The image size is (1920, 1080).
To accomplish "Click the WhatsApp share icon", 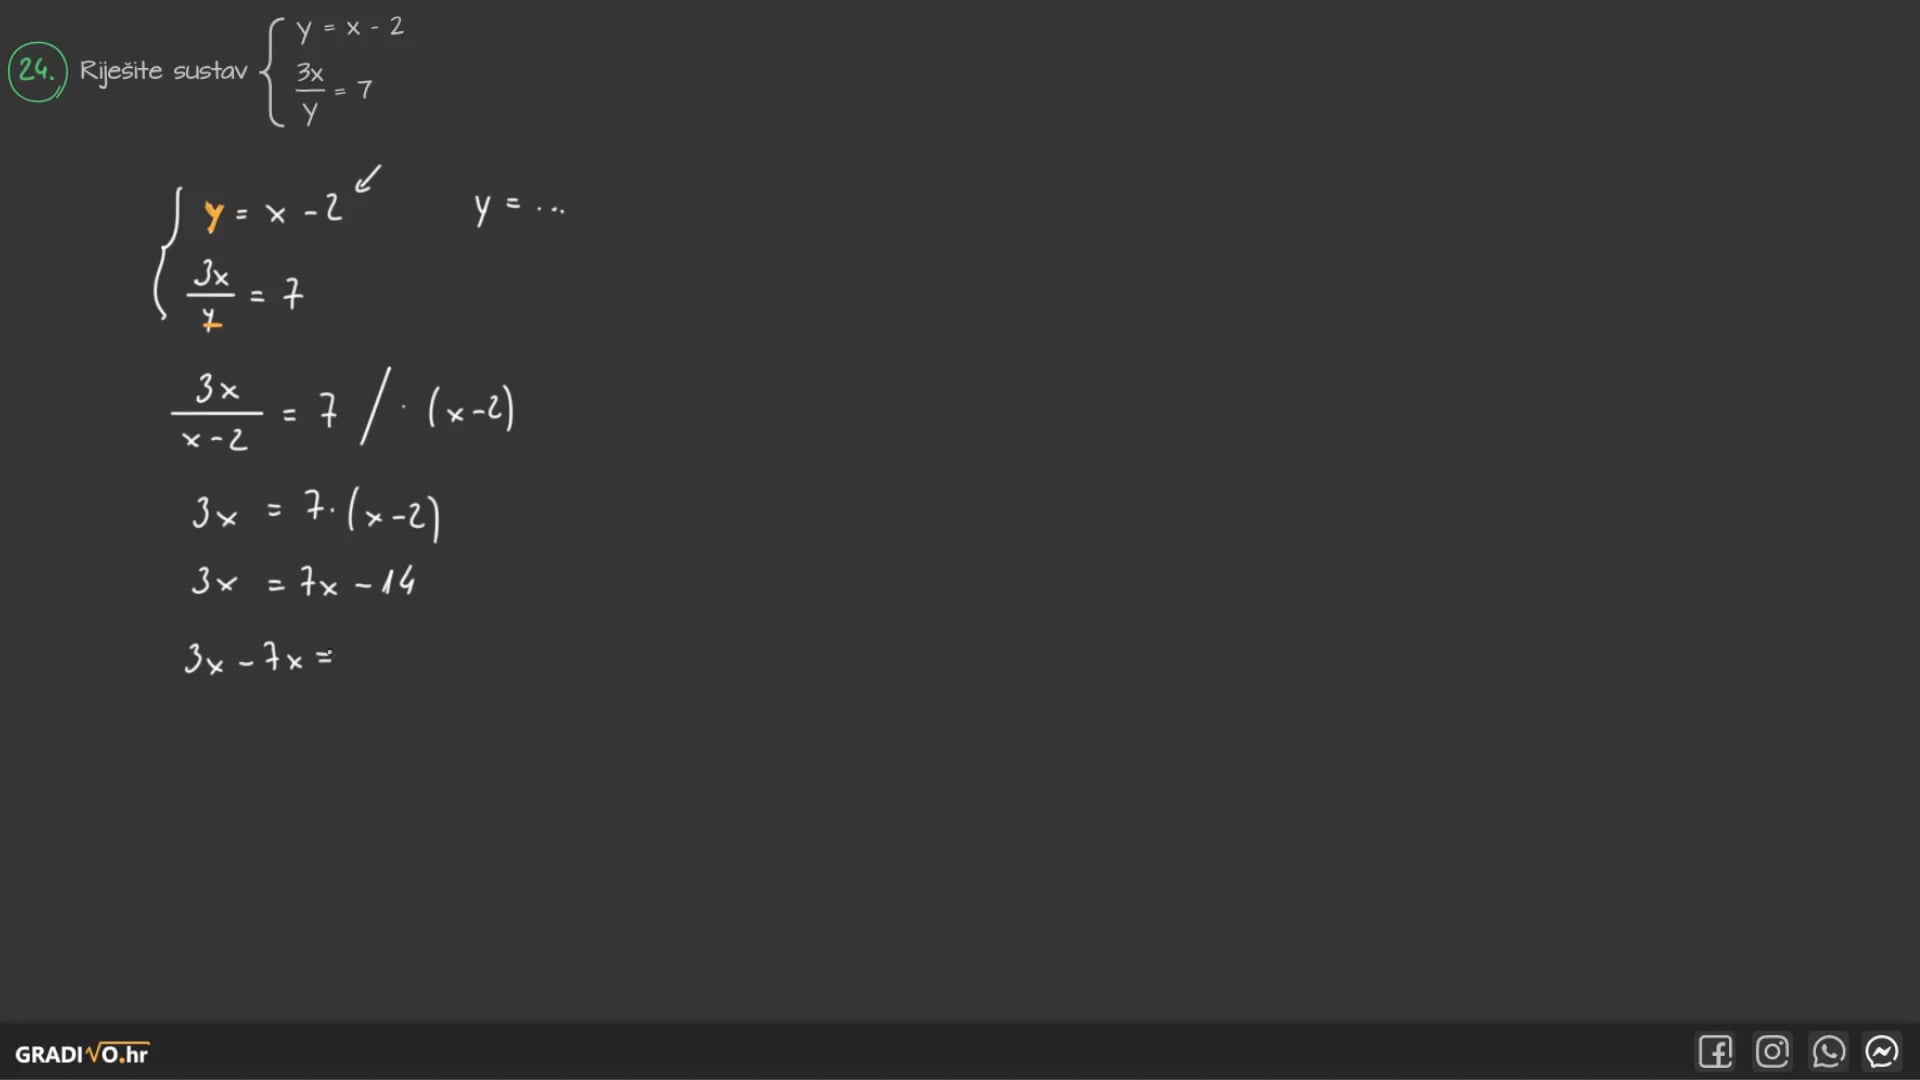I will [1828, 1052].
